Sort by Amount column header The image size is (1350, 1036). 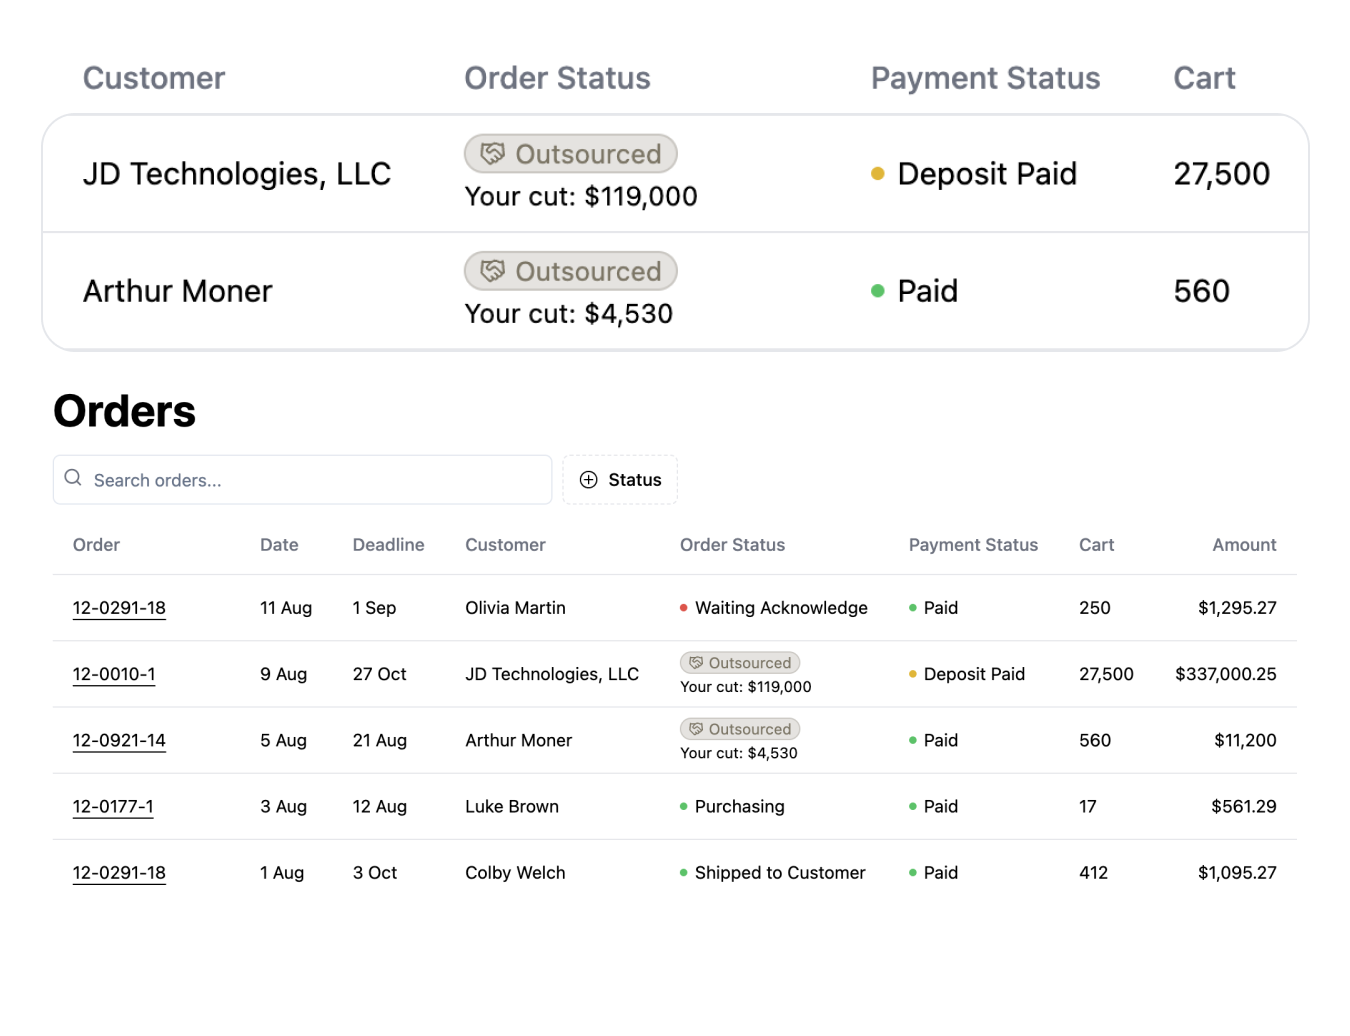tap(1244, 545)
